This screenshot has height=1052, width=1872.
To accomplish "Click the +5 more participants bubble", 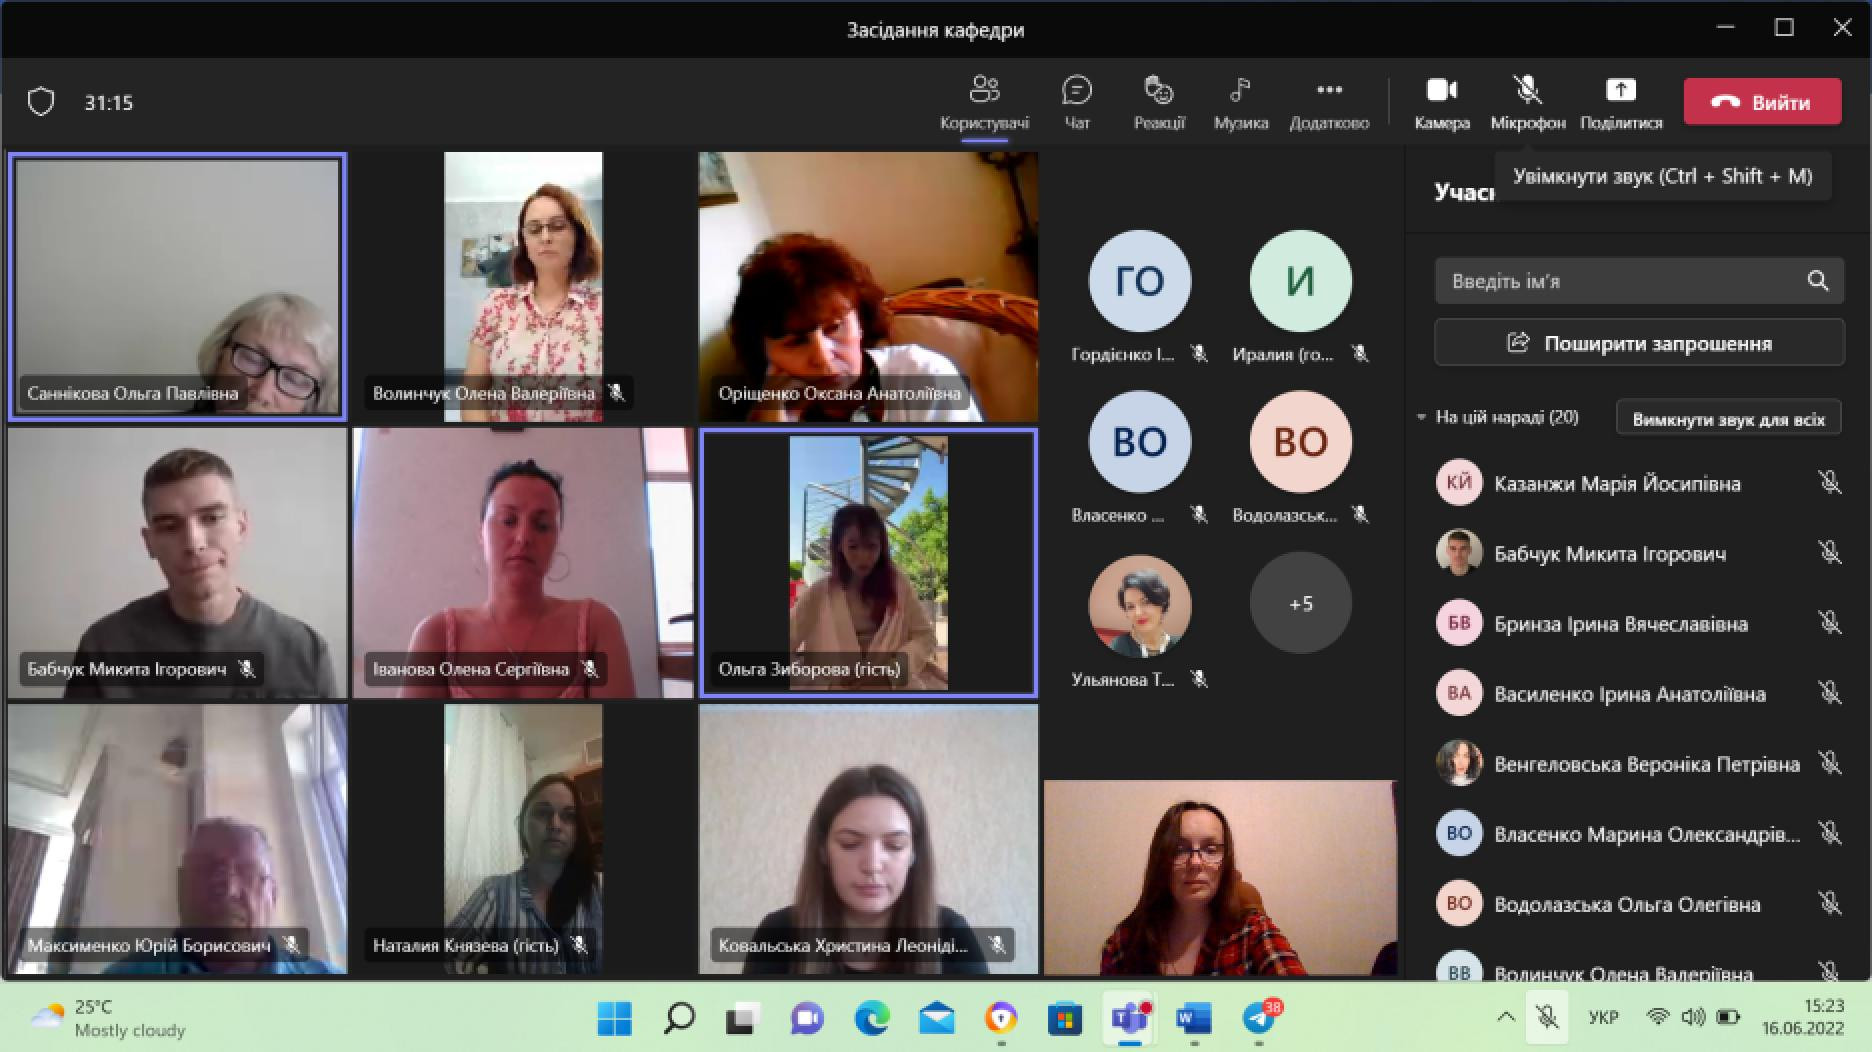I will [x=1300, y=603].
